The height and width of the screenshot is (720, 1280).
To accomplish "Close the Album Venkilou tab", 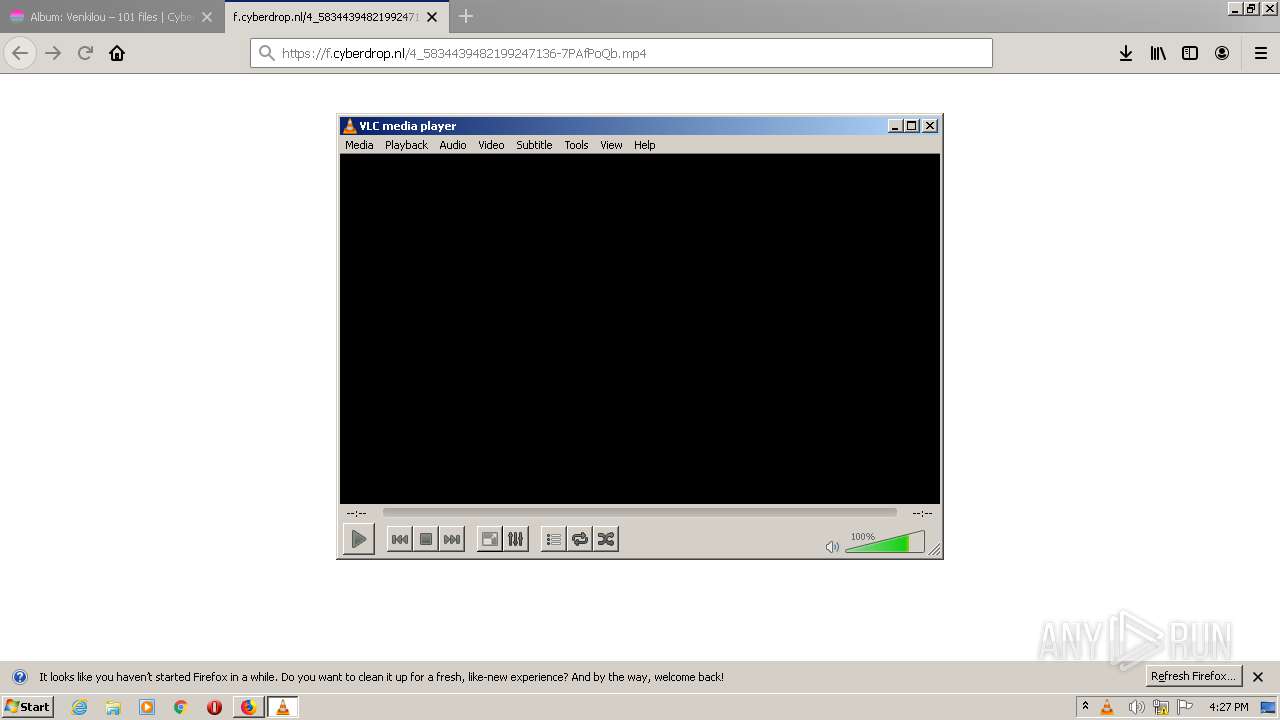I will coord(207,17).
